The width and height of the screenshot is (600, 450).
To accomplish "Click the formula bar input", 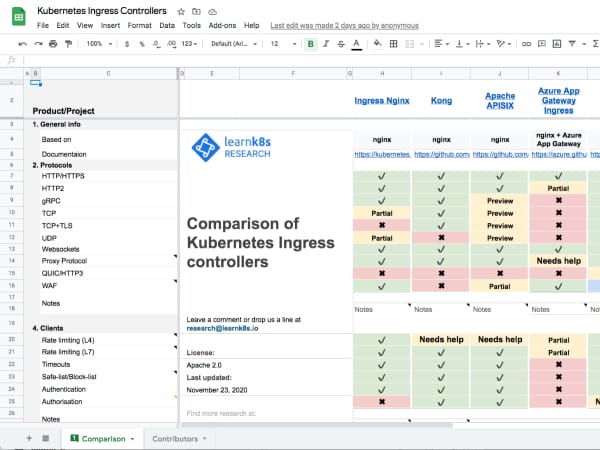I will point(311,60).
